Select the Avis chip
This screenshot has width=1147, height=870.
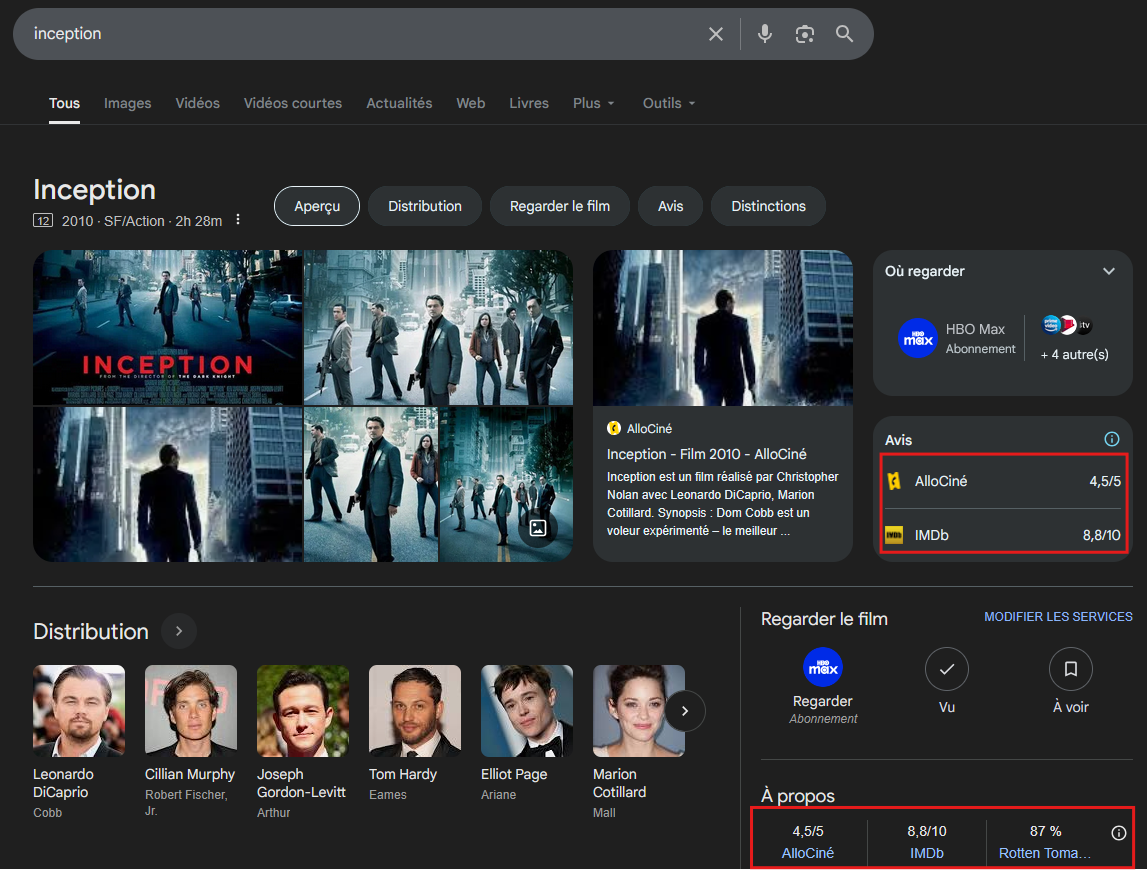[x=670, y=206]
